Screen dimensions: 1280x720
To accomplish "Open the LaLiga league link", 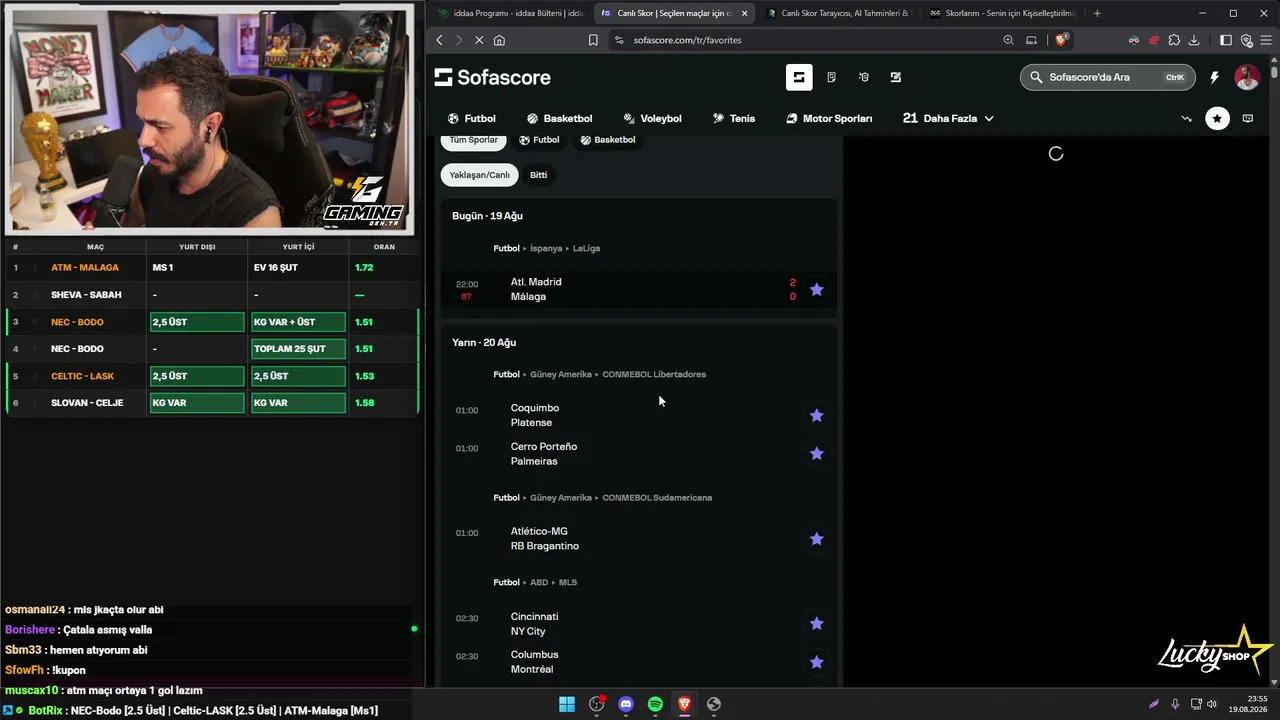I will (x=586, y=248).
